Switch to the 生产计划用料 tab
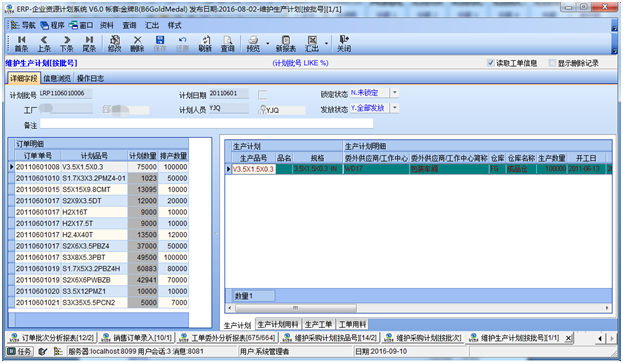This screenshot has height=363, width=623. coord(278,324)
